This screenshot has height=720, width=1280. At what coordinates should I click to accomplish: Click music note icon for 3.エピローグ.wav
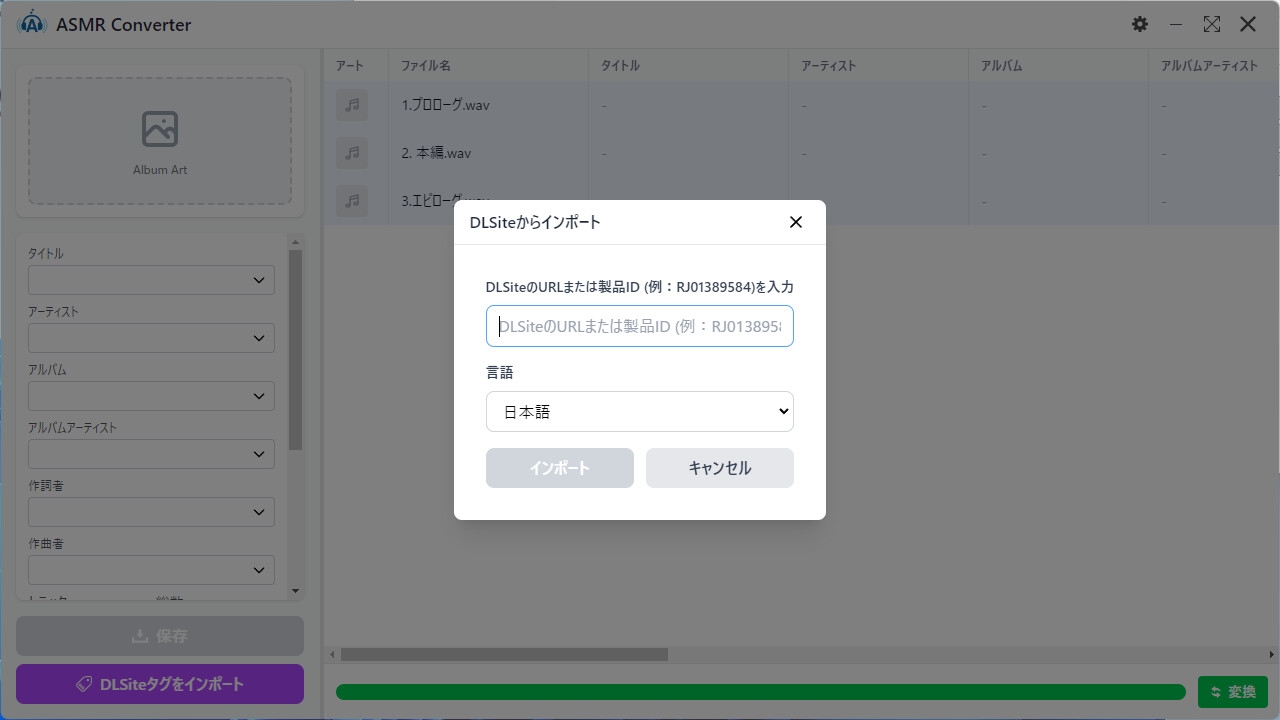352,201
